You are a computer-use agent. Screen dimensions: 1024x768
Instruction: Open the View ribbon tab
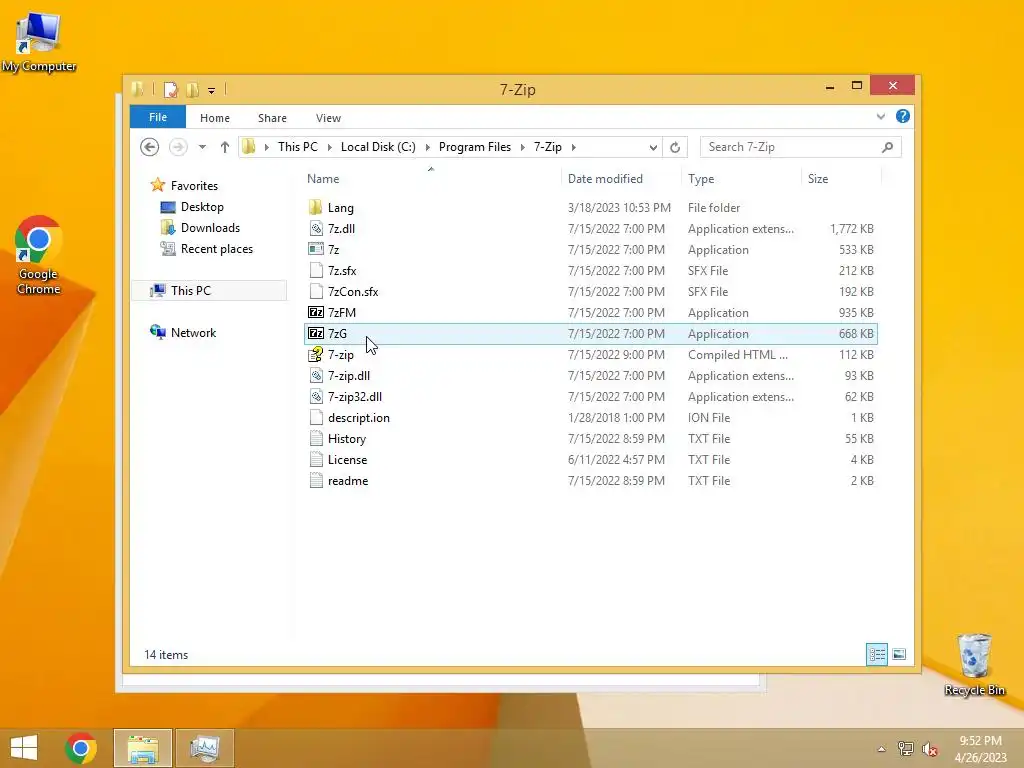(x=328, y=118)
